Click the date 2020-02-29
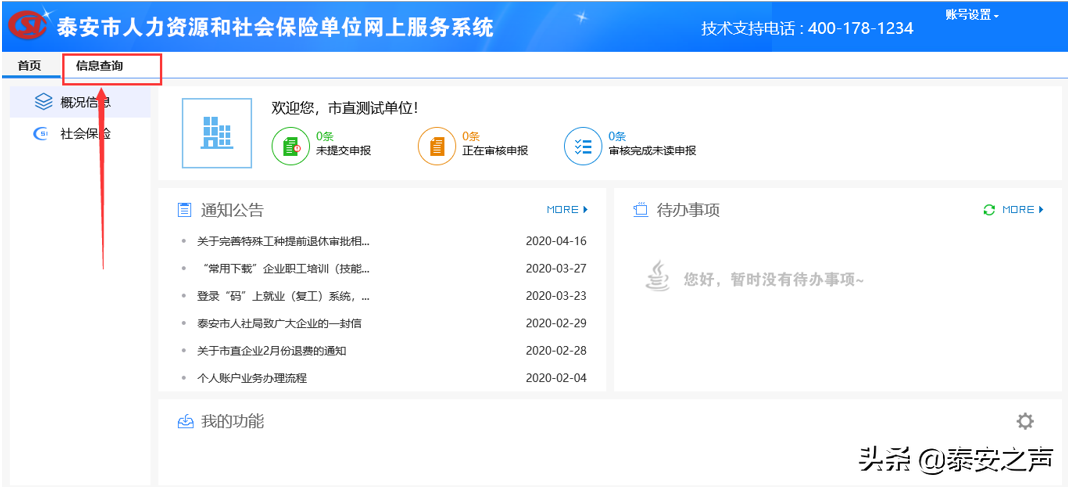1068x487 pixels. point(556,324)
